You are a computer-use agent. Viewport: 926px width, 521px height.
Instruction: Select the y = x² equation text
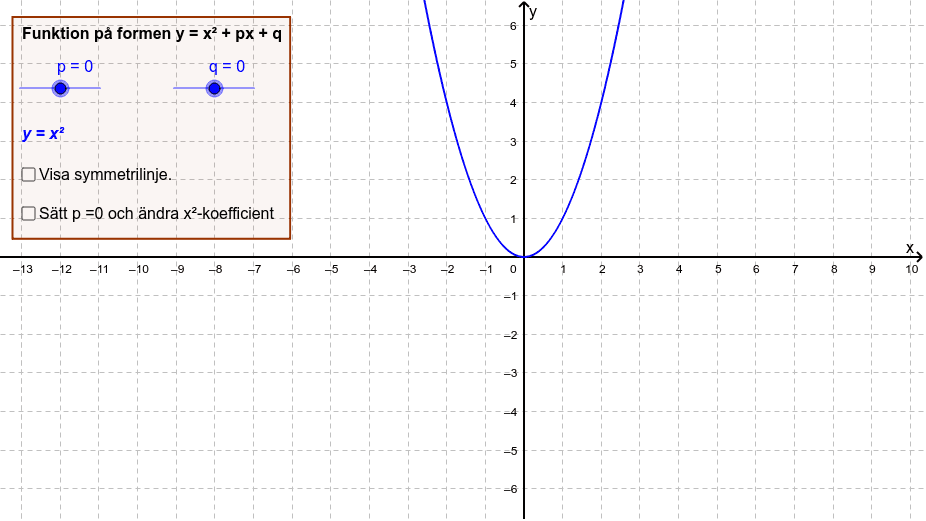(43, 134)
